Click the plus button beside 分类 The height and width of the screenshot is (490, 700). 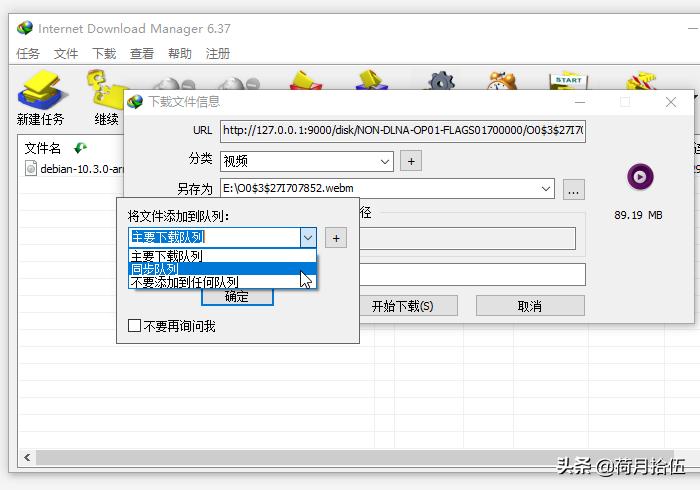point(411,161)
